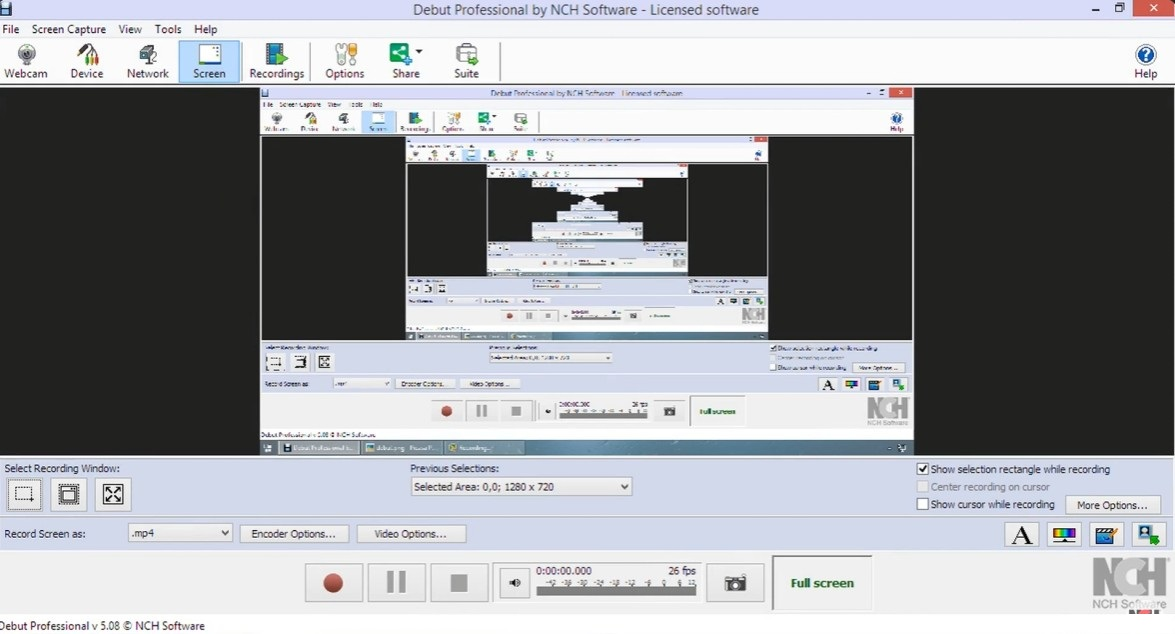Click the speaker audio icon
This screenshot has width=1175, height=634.
pos(515,583)
